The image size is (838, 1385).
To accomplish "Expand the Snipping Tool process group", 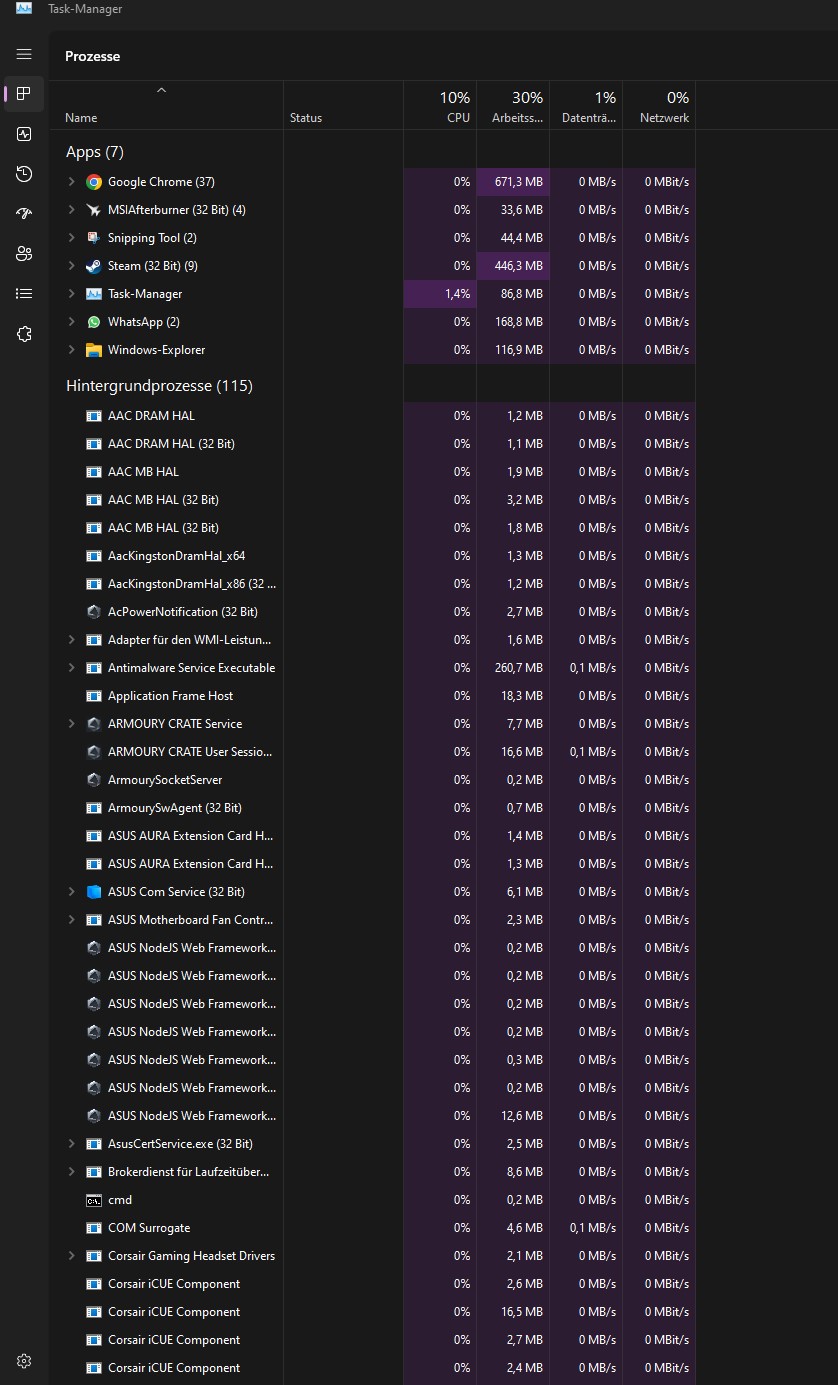I will [x=71, y=238].
